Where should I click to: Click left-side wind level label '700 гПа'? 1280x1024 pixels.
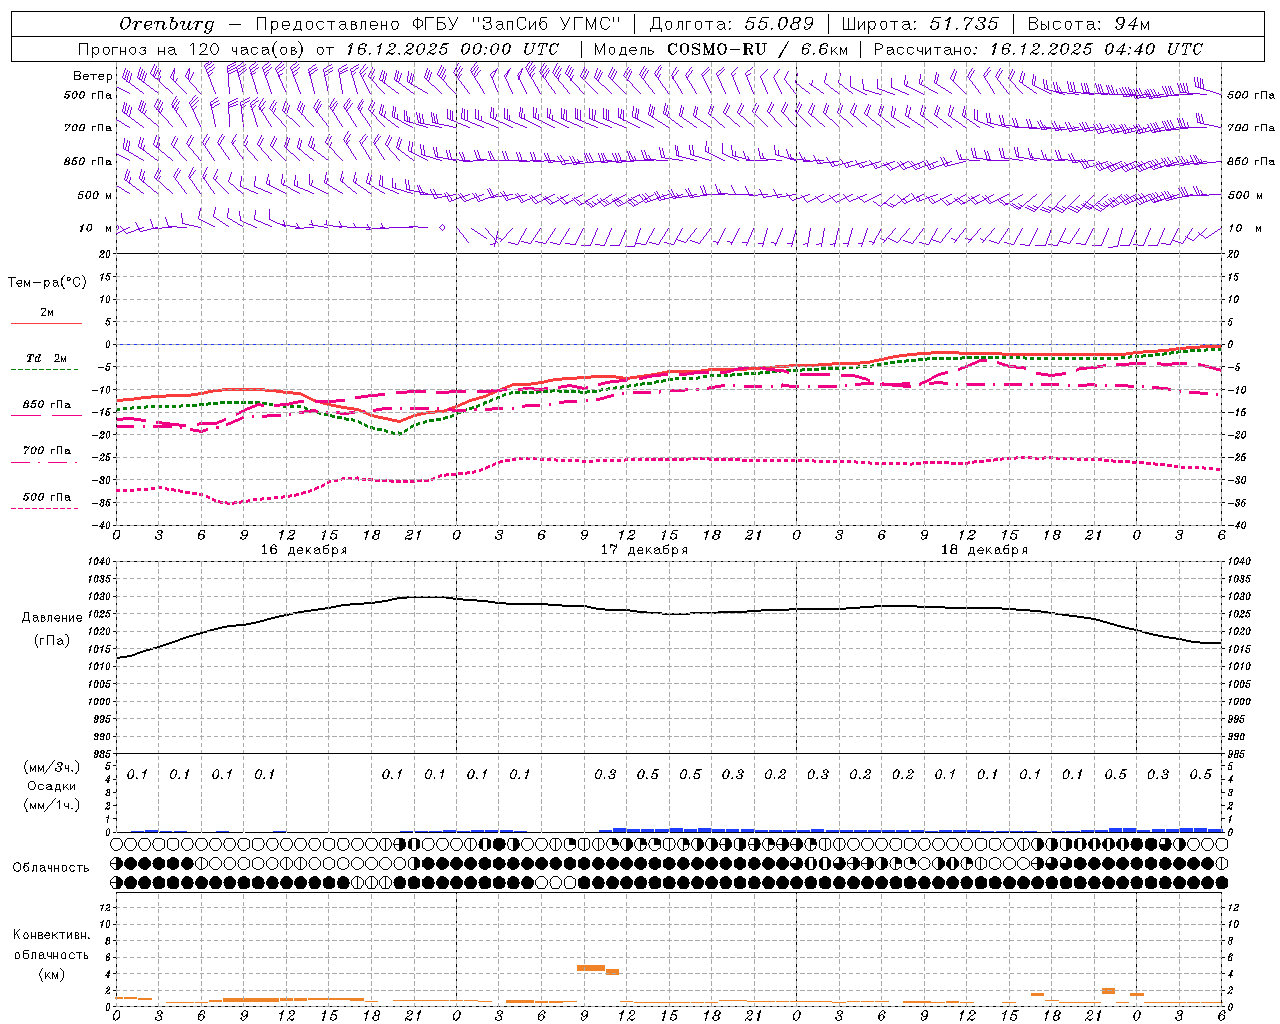[88, 128]
